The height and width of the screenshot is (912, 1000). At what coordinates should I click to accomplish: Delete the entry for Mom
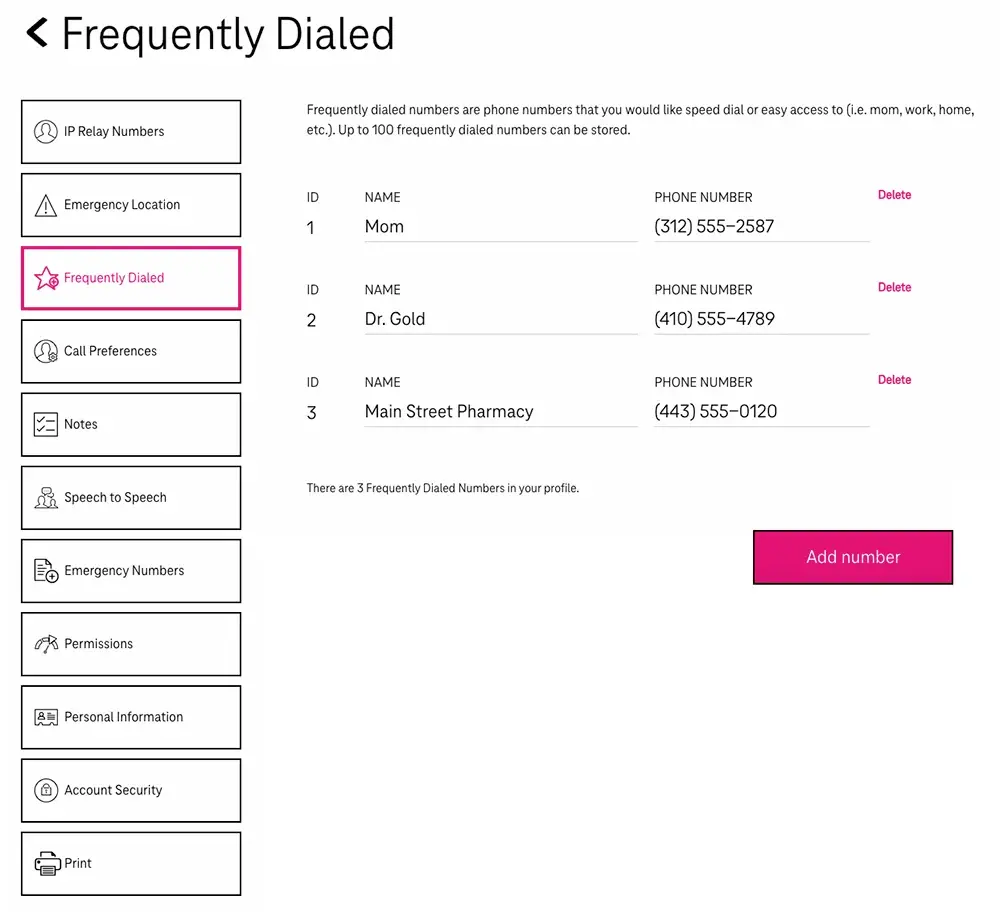tap(893, 195)
